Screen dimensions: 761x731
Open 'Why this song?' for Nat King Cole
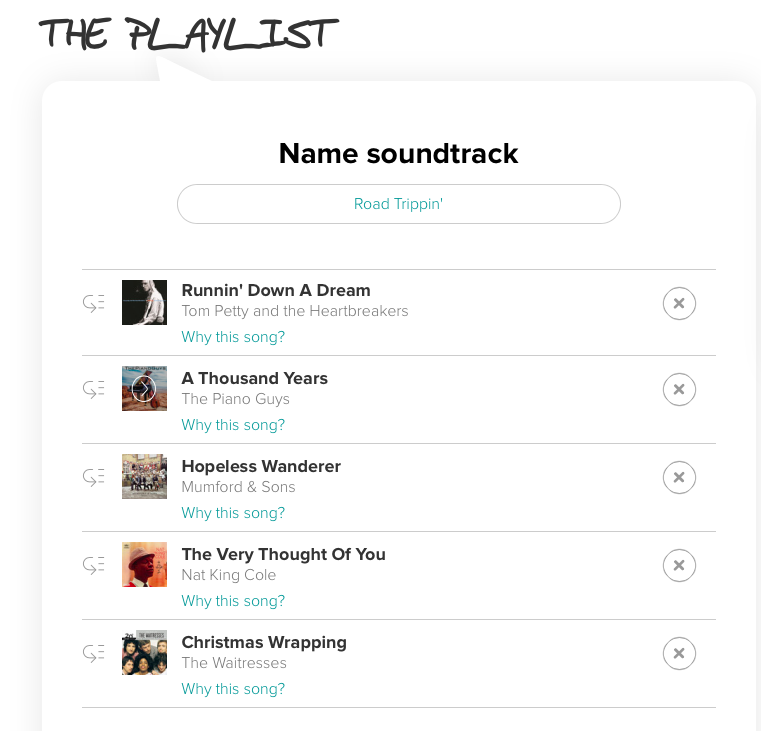click(233, 601)
